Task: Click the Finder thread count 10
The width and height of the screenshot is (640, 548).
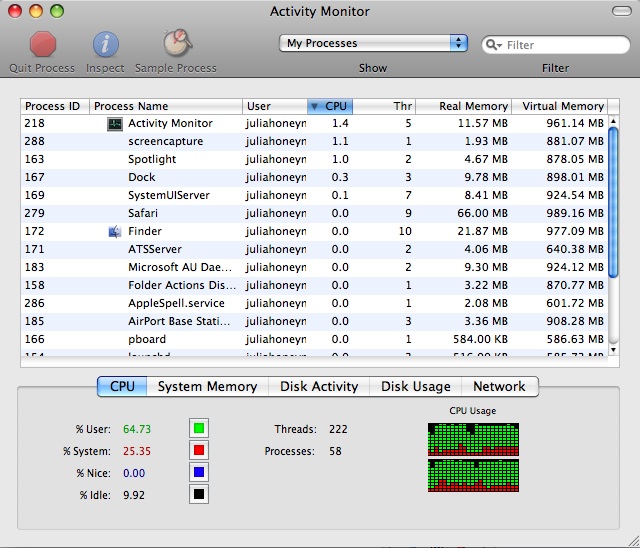Action: 405,231
